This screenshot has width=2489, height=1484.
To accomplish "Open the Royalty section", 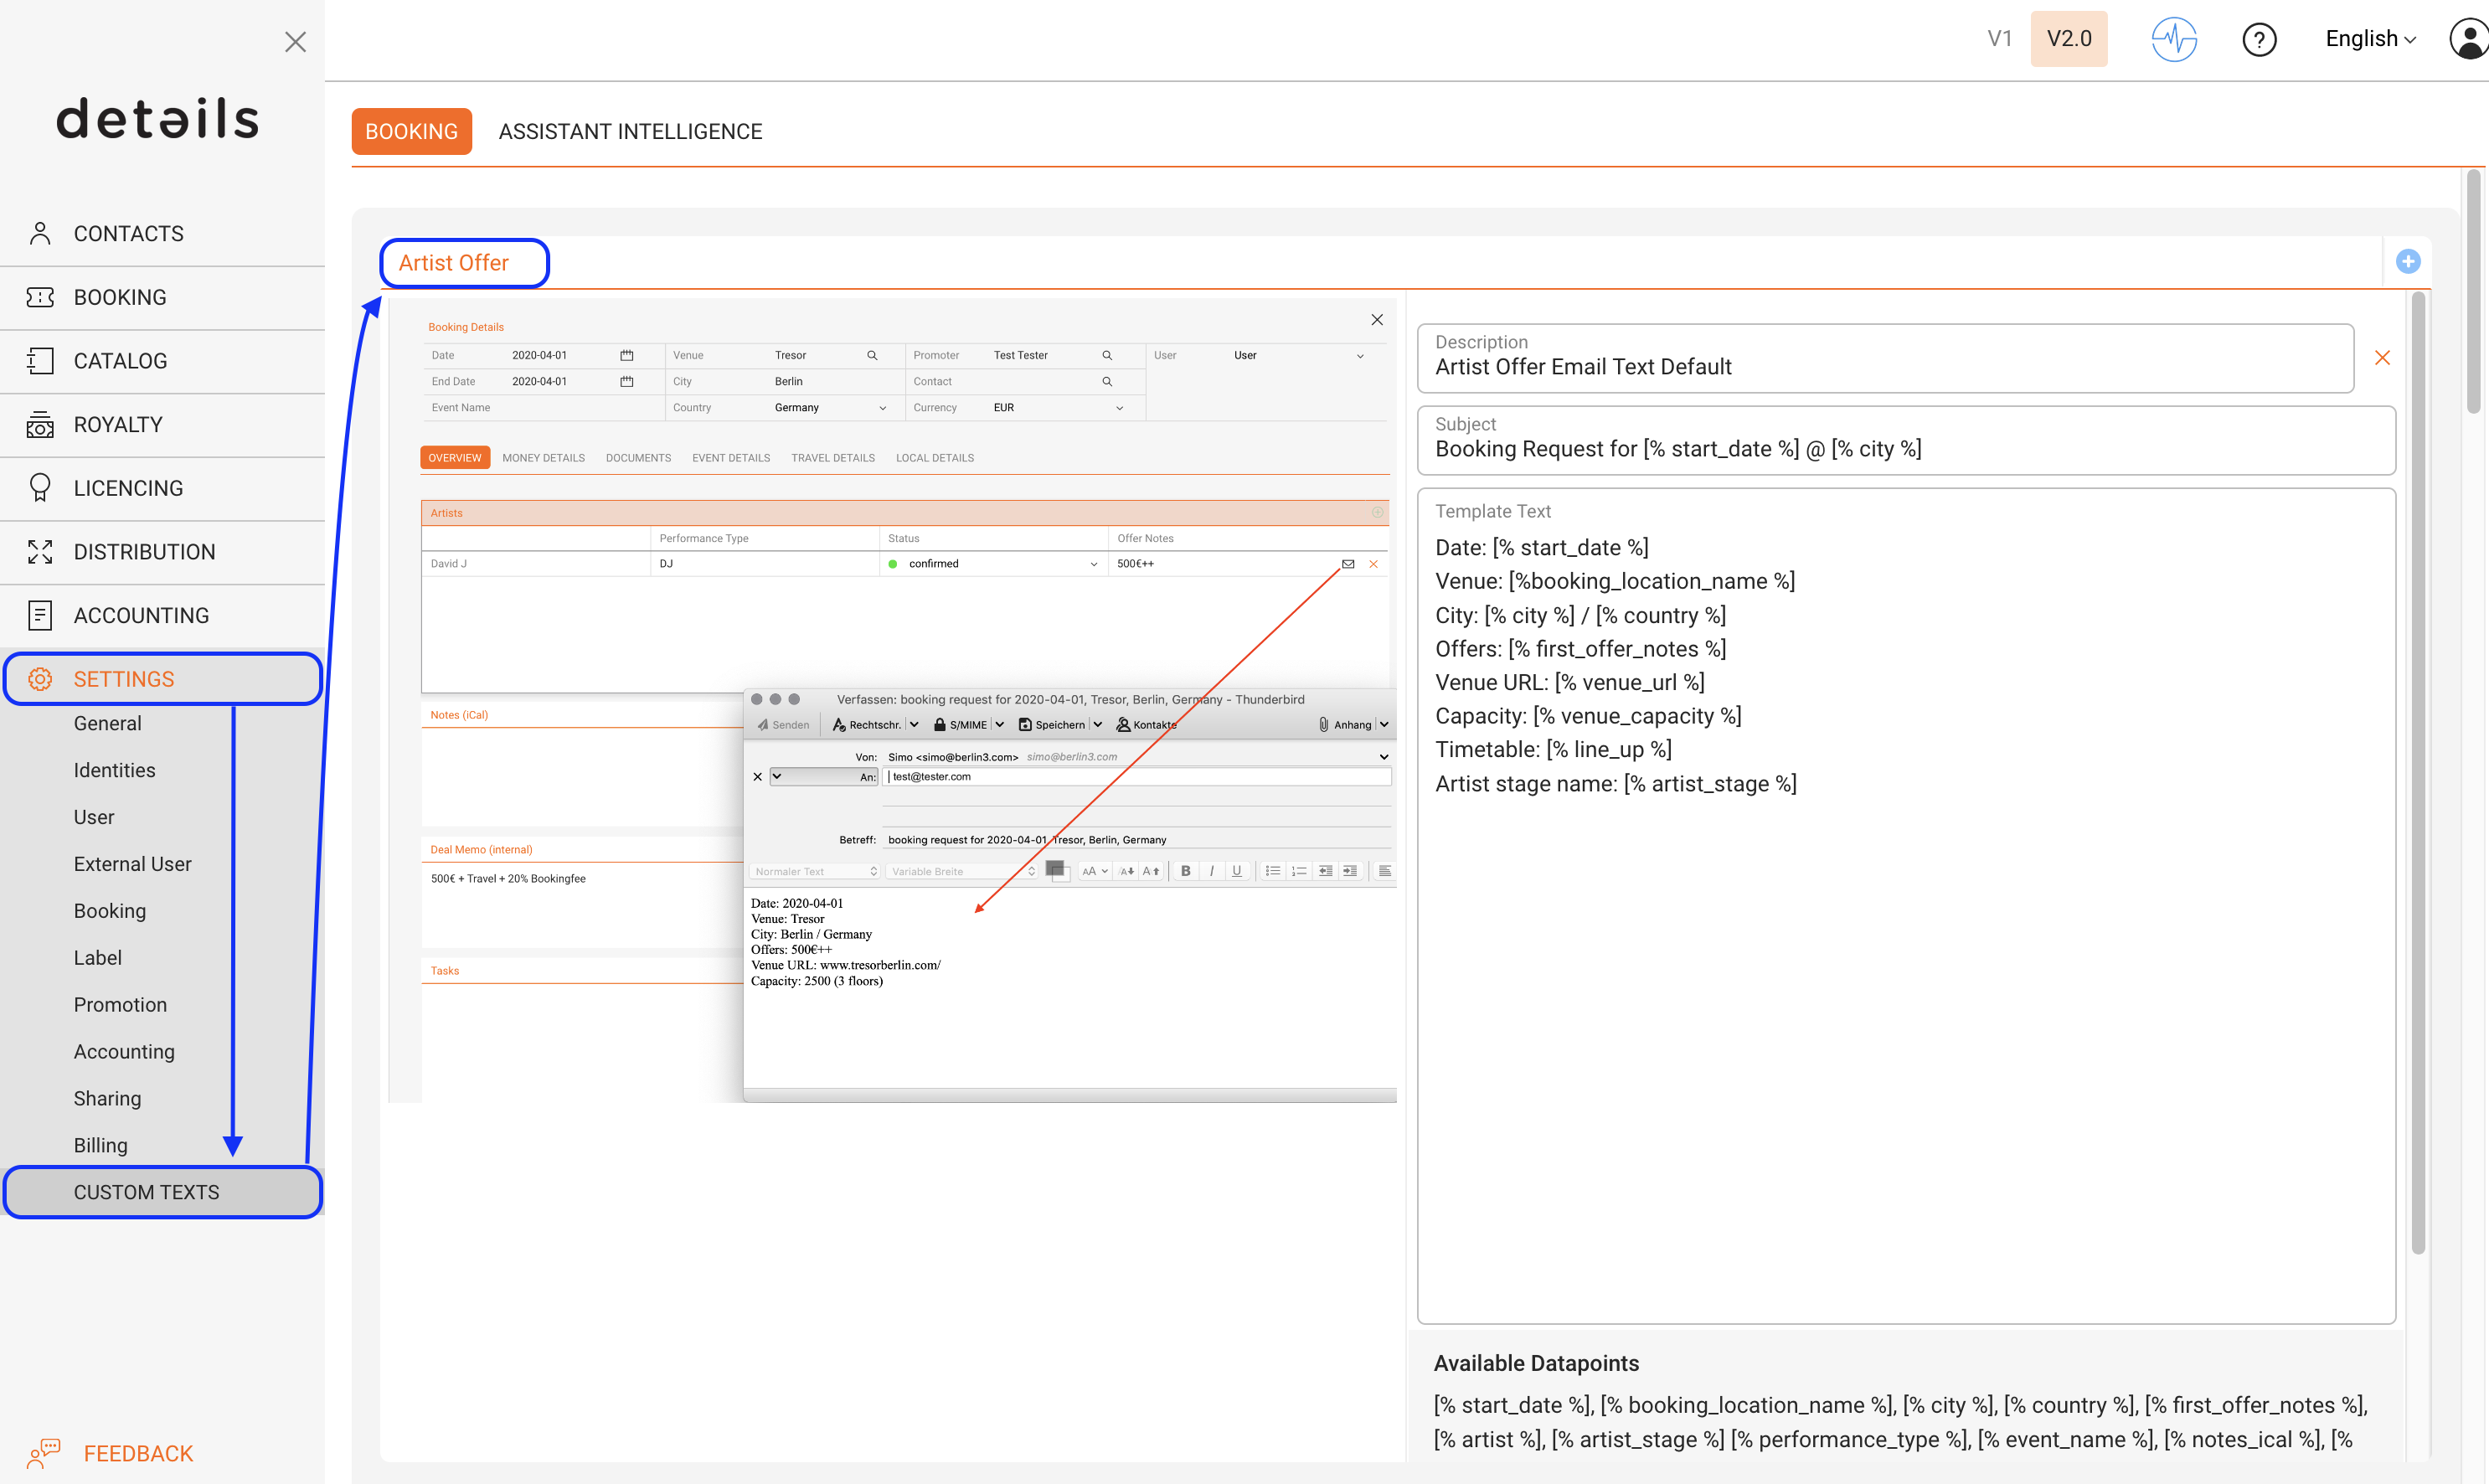I will tap(162, 425).
